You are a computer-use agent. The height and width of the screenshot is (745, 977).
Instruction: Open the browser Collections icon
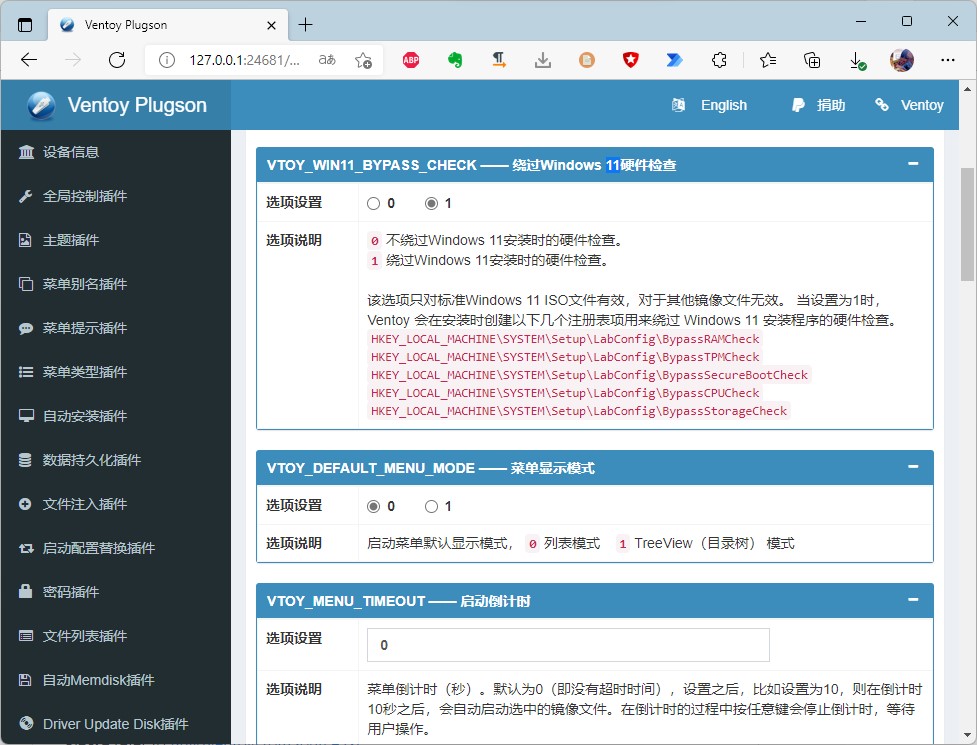pos(813,60)
